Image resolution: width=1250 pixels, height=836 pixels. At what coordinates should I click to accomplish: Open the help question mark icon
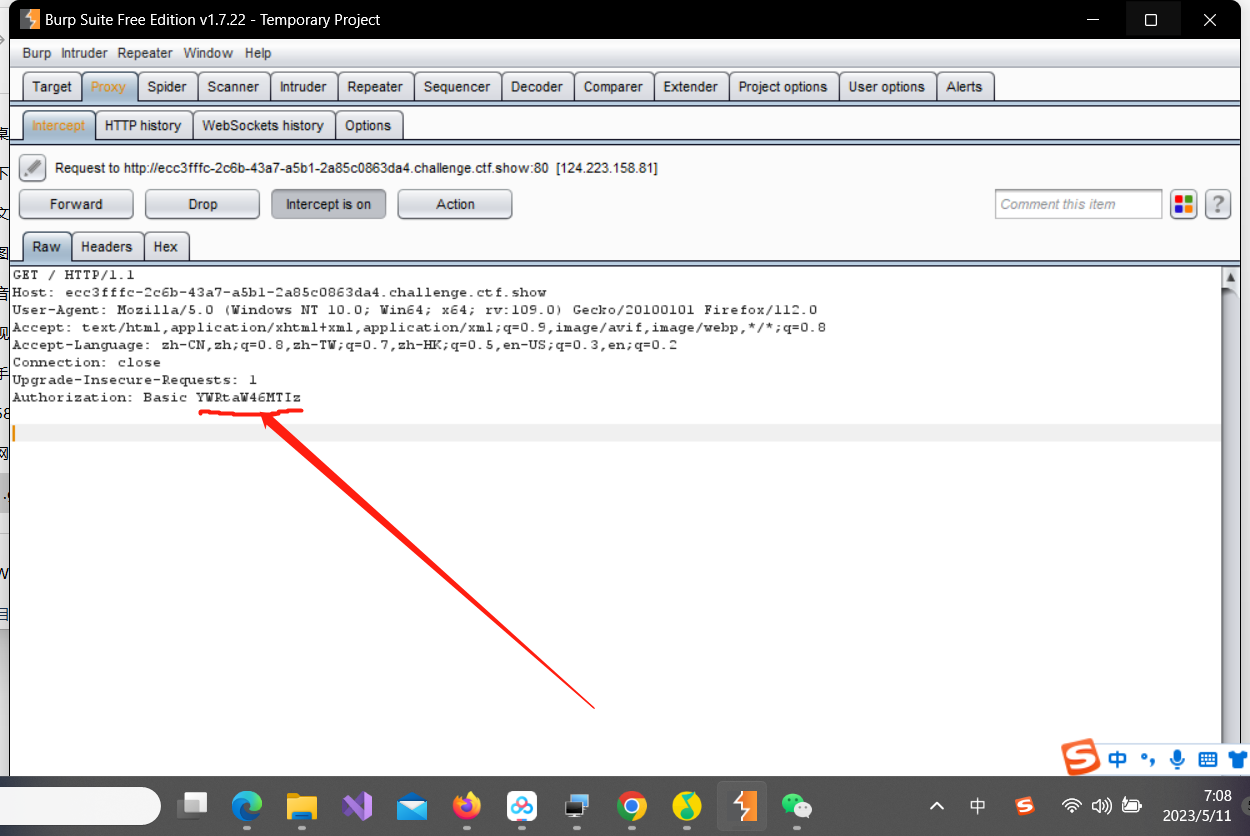(1217, 204)
